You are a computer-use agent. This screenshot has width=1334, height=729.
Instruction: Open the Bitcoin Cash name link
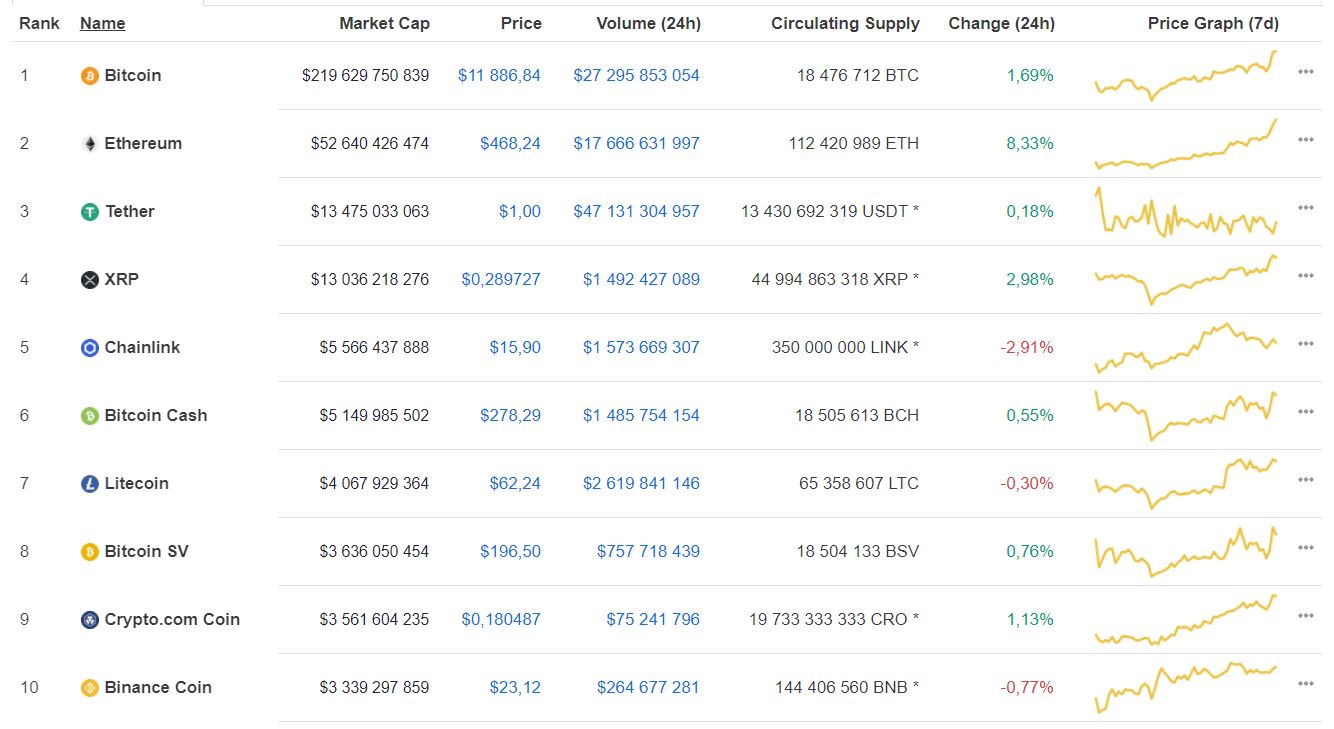155,416
